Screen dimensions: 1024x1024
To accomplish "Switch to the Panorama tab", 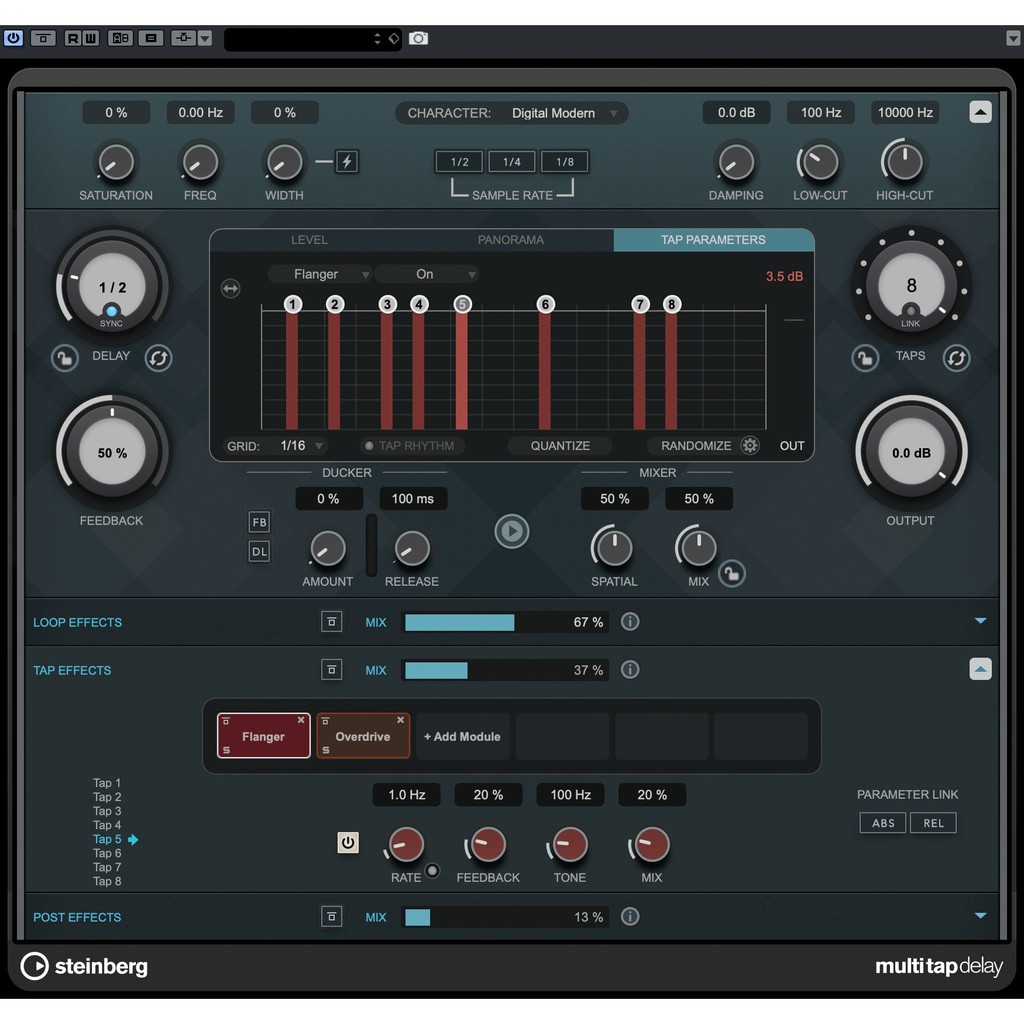I will 511,240.
